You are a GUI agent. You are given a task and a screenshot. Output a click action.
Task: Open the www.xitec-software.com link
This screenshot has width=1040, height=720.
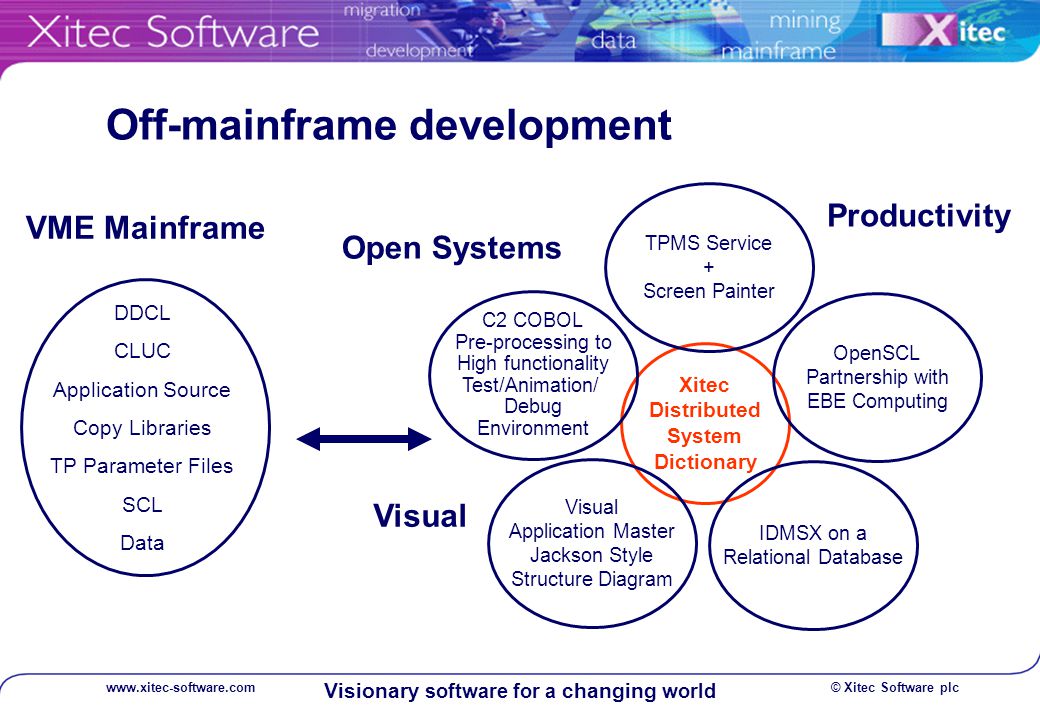click(180, 688)
